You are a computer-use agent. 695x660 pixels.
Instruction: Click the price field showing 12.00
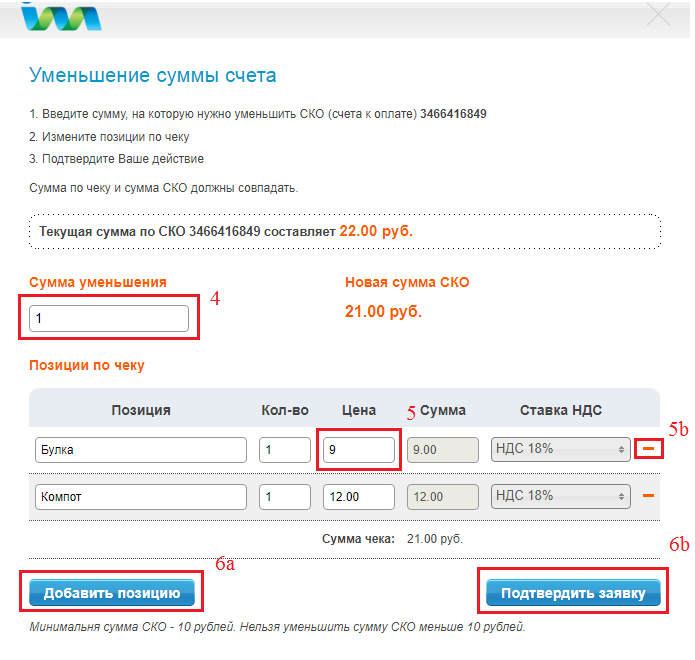point(359,496)
